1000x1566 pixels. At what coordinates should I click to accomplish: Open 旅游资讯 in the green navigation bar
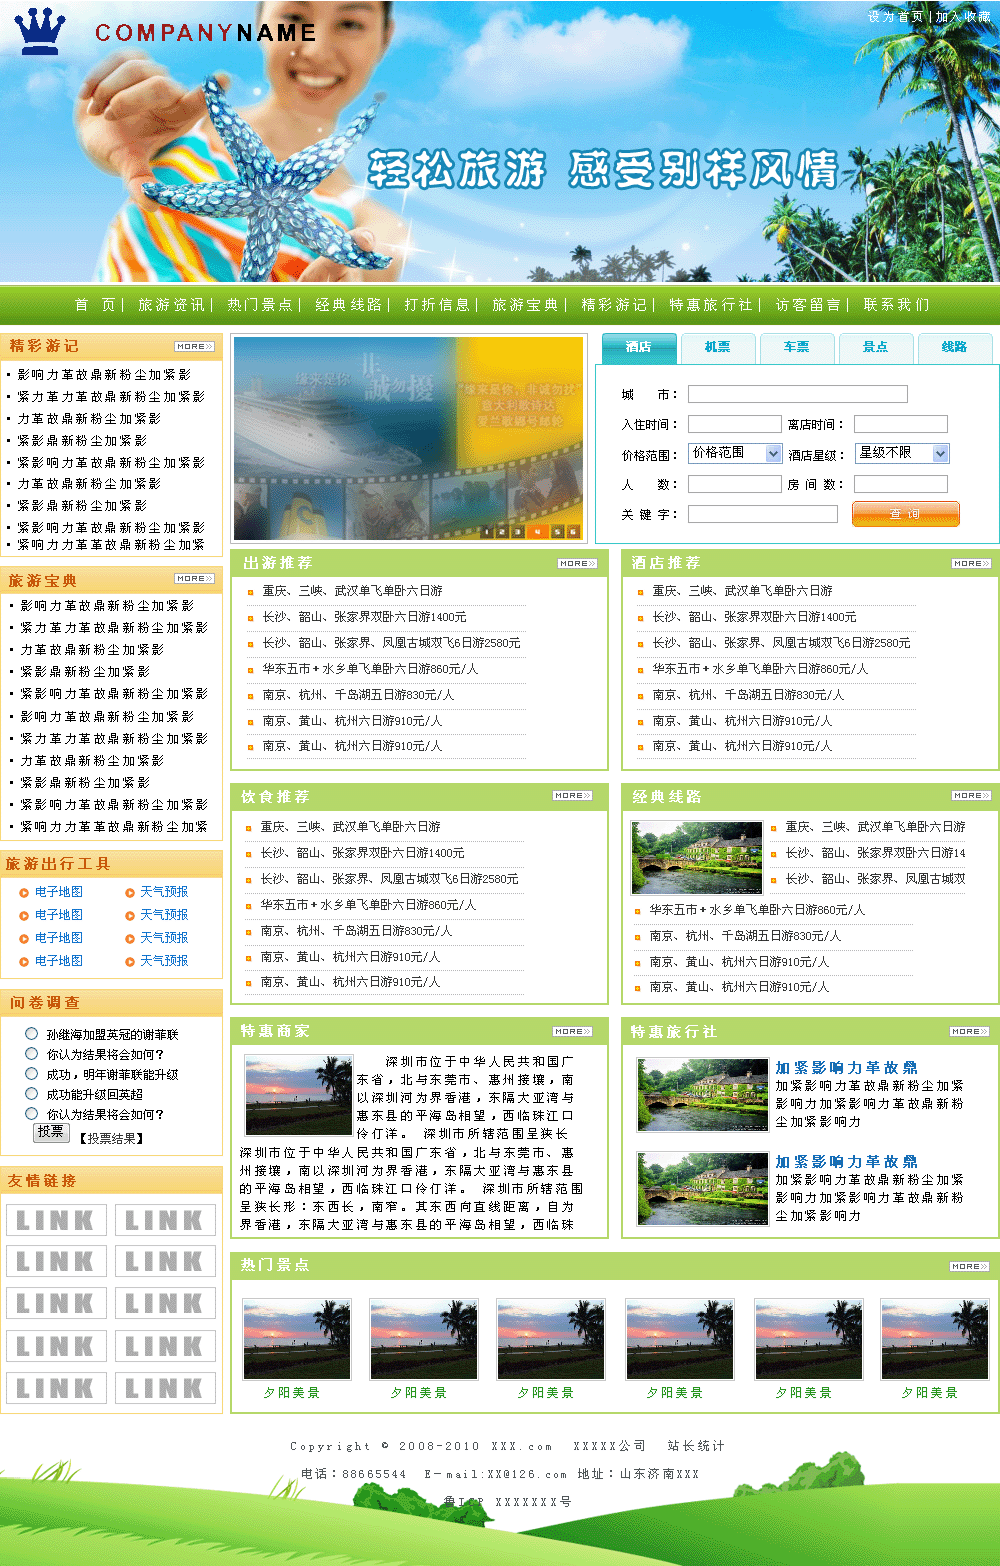coord(171,305)
